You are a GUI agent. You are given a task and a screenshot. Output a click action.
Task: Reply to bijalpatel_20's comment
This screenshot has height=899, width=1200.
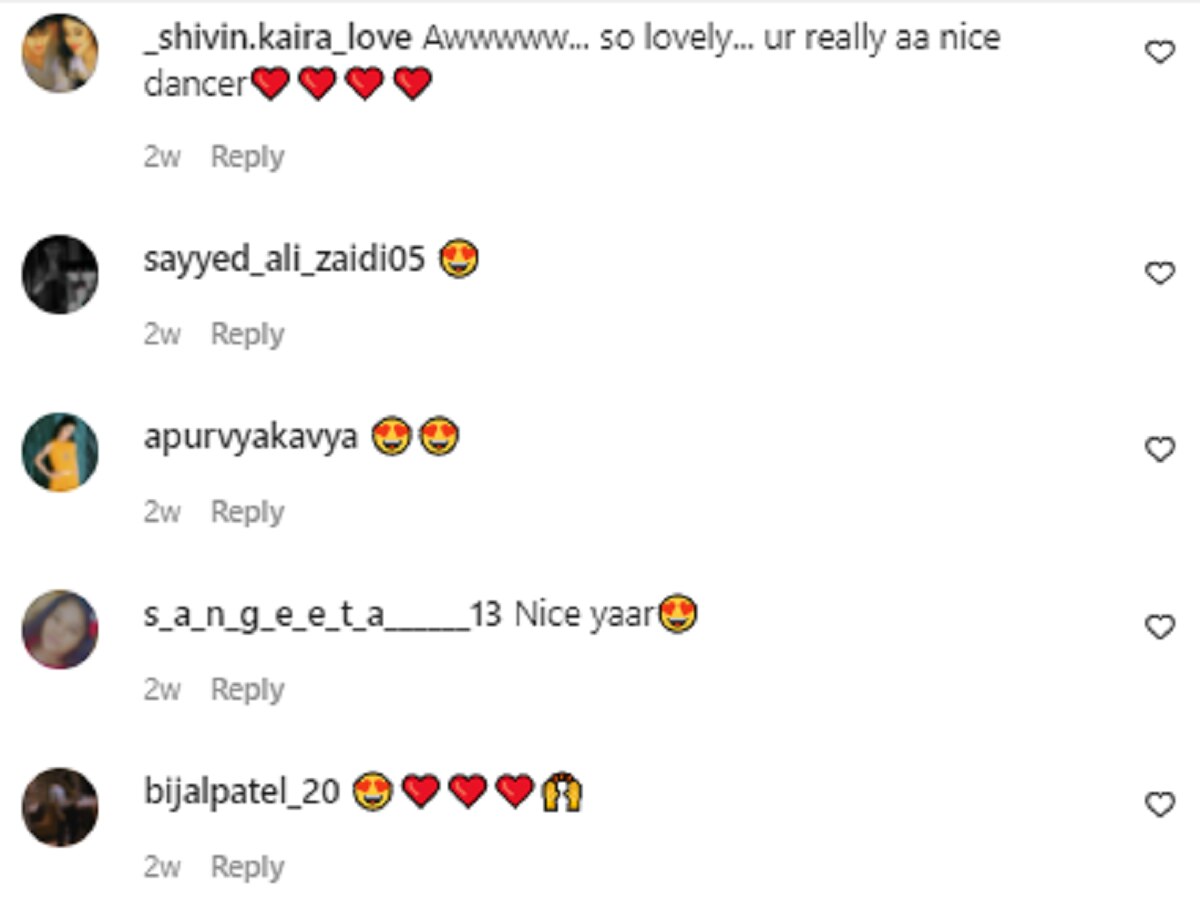(247, 867)
